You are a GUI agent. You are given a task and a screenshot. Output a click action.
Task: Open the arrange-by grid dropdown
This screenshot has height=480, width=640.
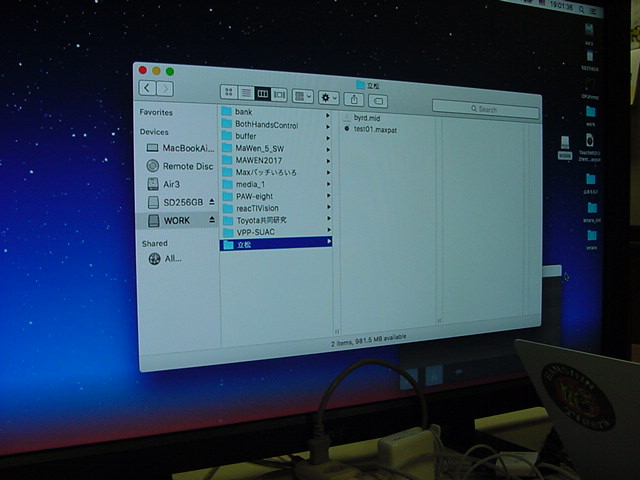click(x=302, y=96)
